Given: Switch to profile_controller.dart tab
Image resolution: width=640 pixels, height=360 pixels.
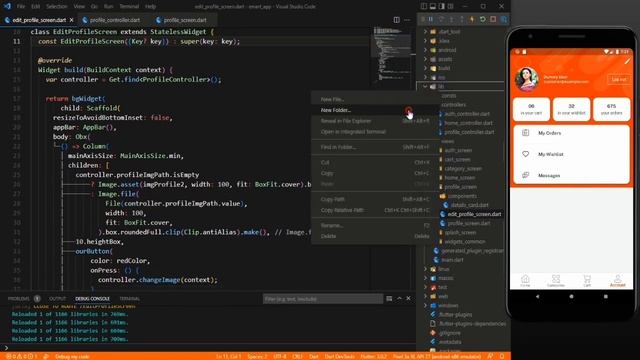Looking at the screenshot, I should click(x=114, y=20).
